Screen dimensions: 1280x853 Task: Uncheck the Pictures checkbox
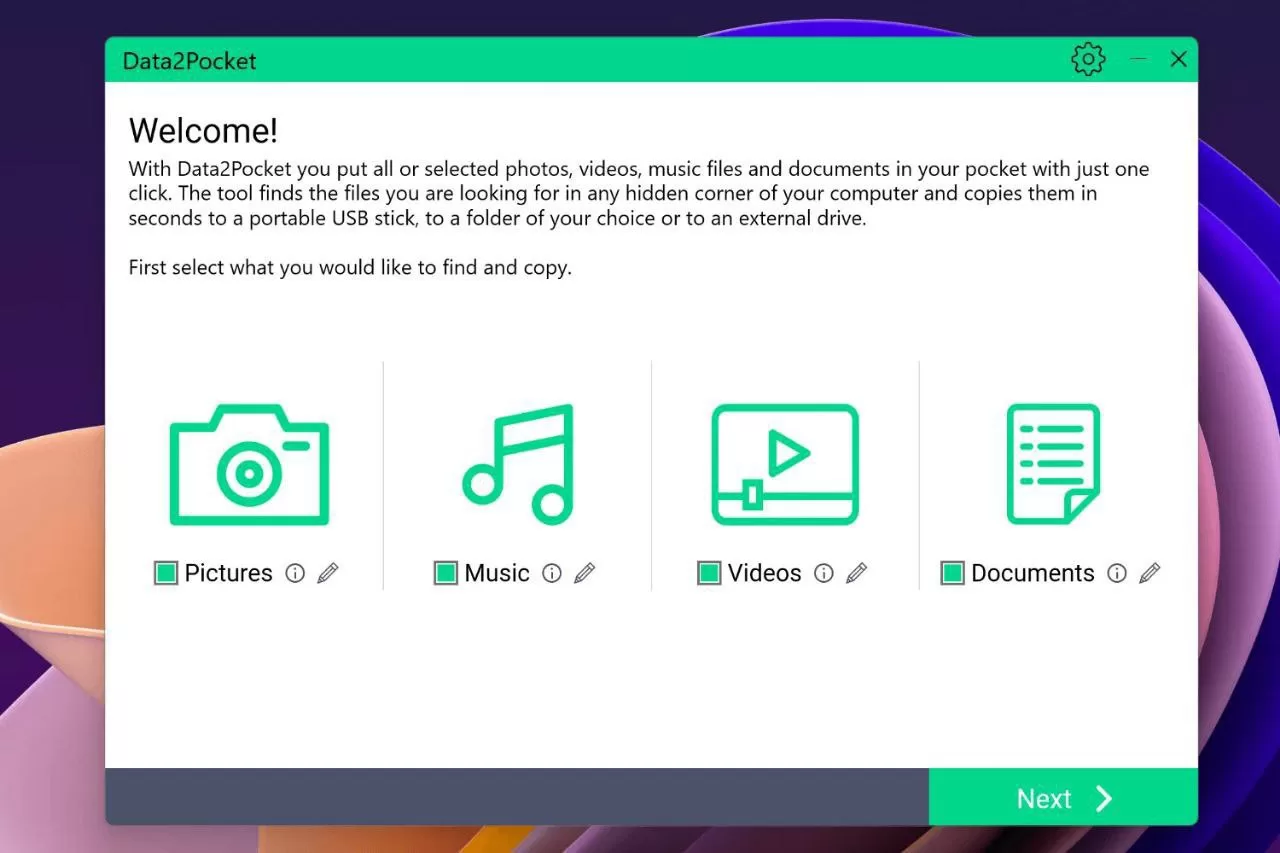[166, 573]
